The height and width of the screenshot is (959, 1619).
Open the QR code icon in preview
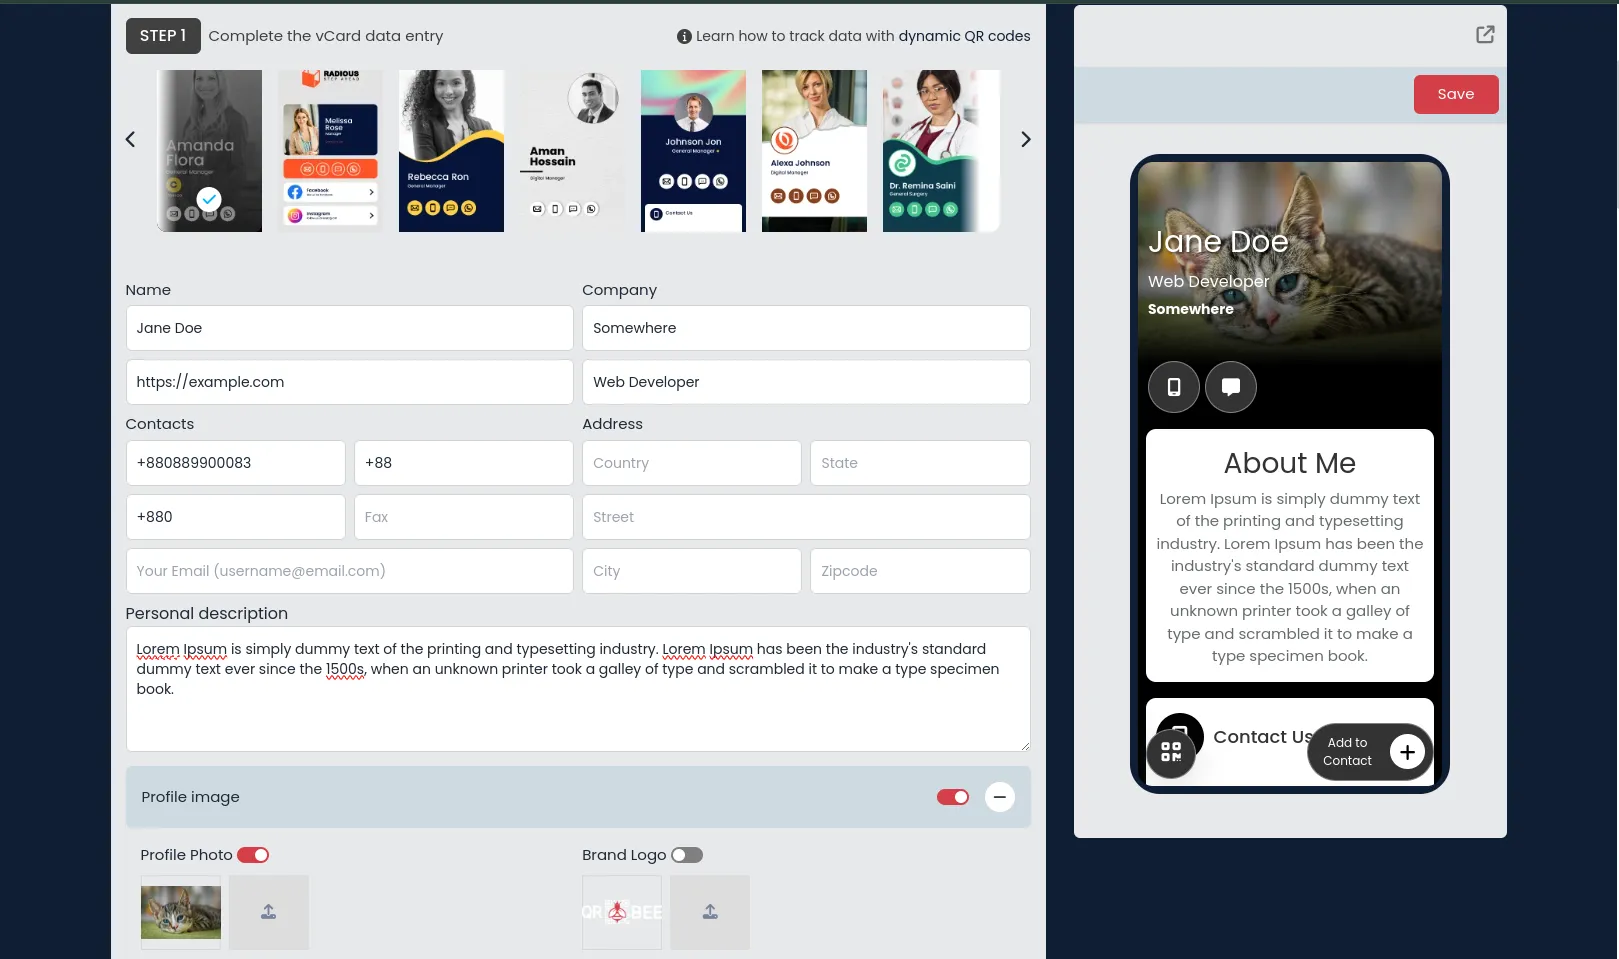(x=1171, y=752)
